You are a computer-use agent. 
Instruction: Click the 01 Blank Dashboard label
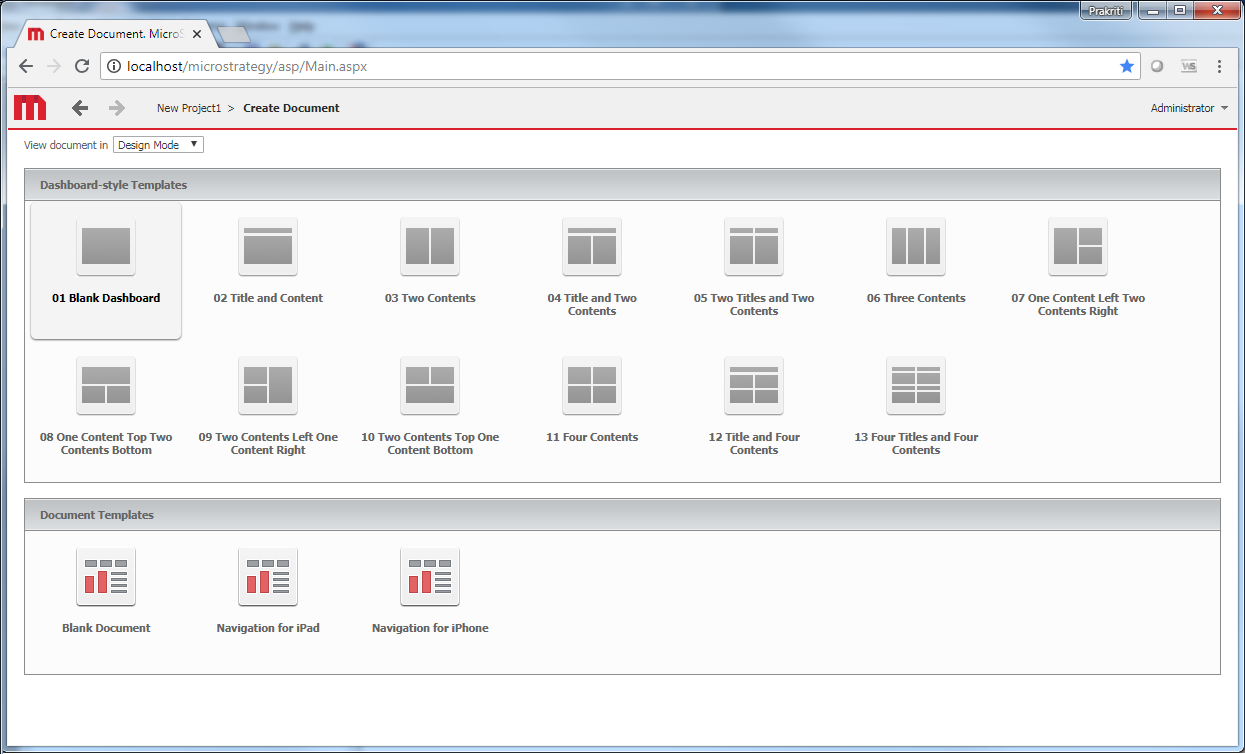point(106,298)
